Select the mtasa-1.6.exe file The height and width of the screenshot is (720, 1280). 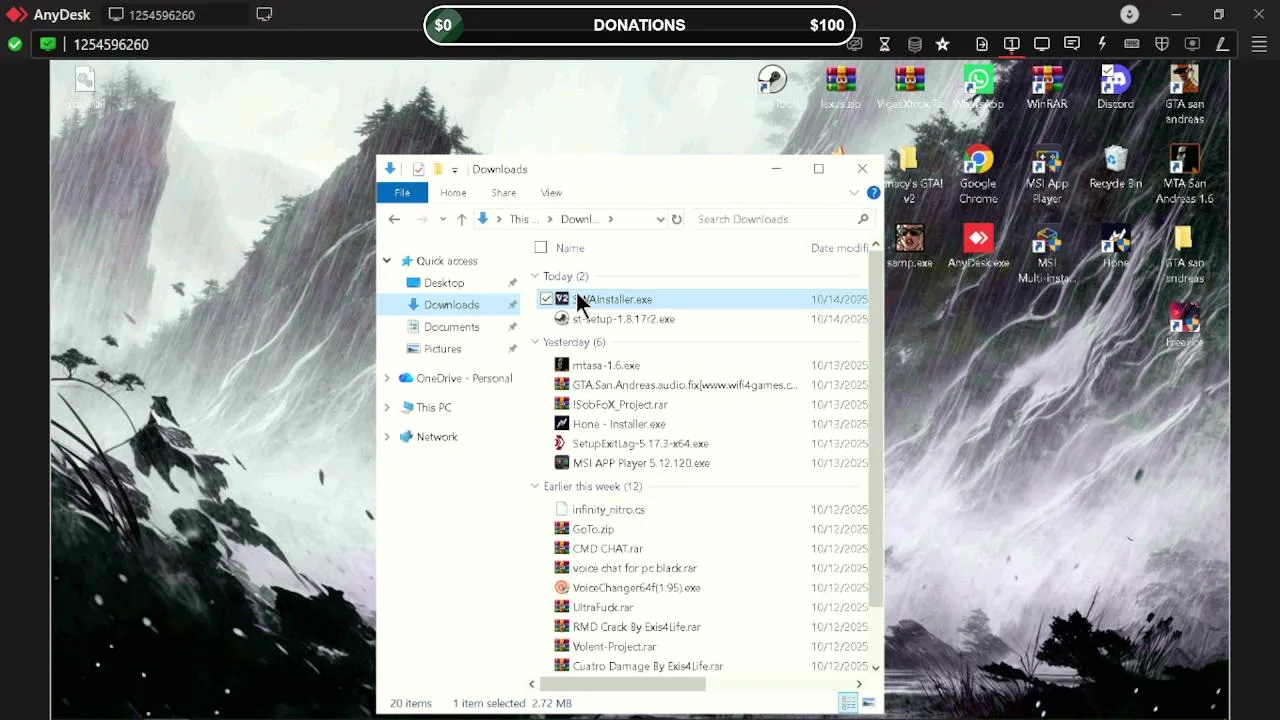click(x=606, y=366)
